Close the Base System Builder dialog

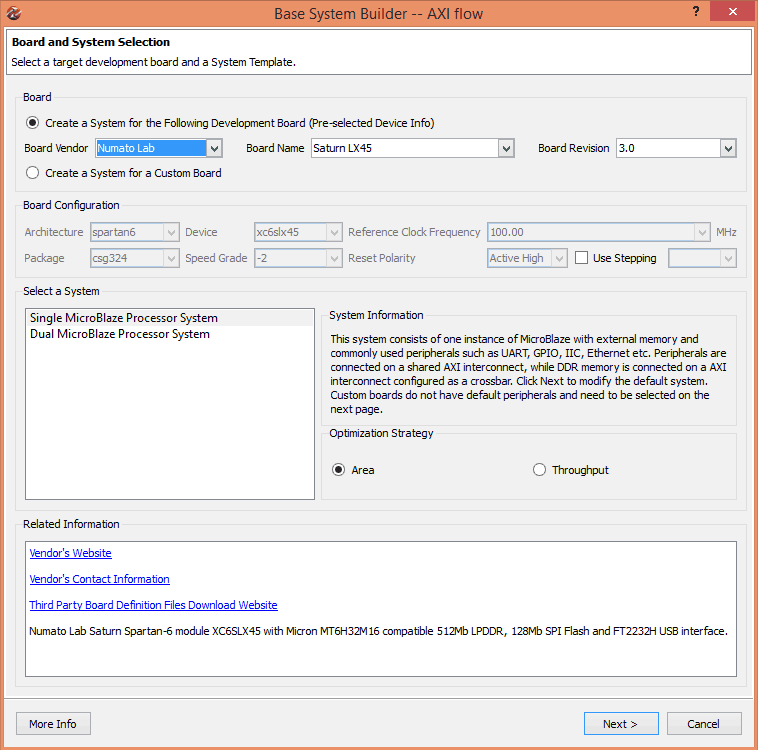point(734,13)
